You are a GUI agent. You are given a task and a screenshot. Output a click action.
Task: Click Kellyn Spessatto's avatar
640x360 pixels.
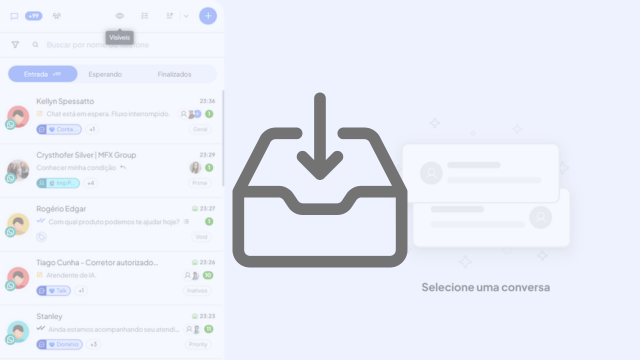click(18, 116)
